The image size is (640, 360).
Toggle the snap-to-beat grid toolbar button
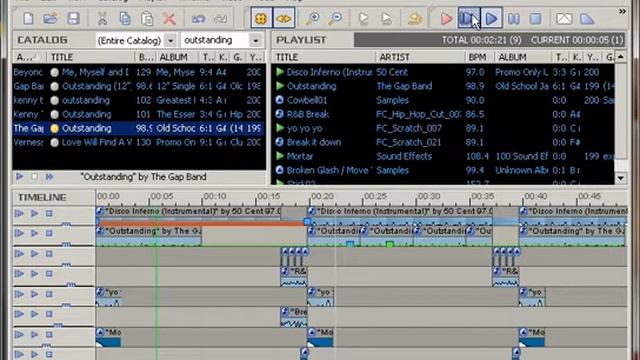click(x=261, y=18)
